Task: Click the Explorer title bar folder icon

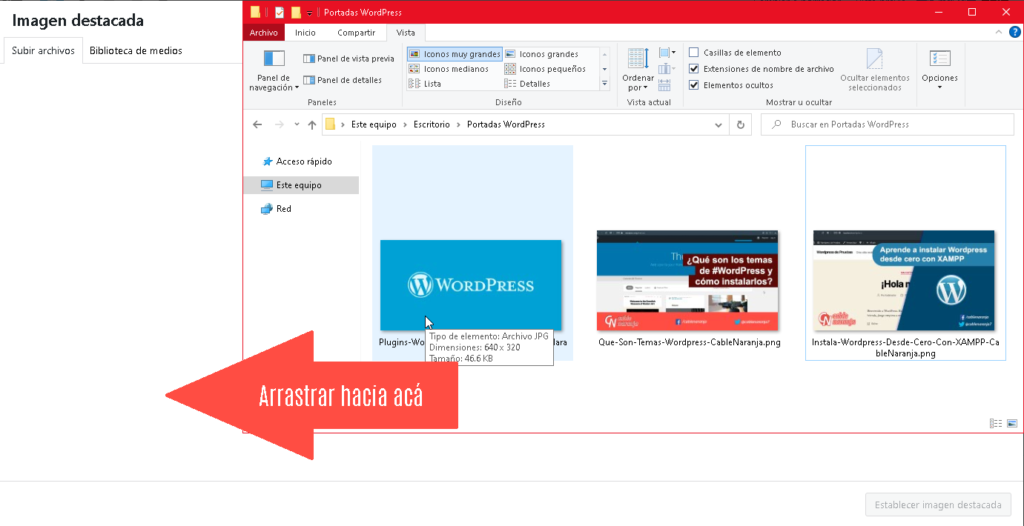Action: click(x=255, y=12)
